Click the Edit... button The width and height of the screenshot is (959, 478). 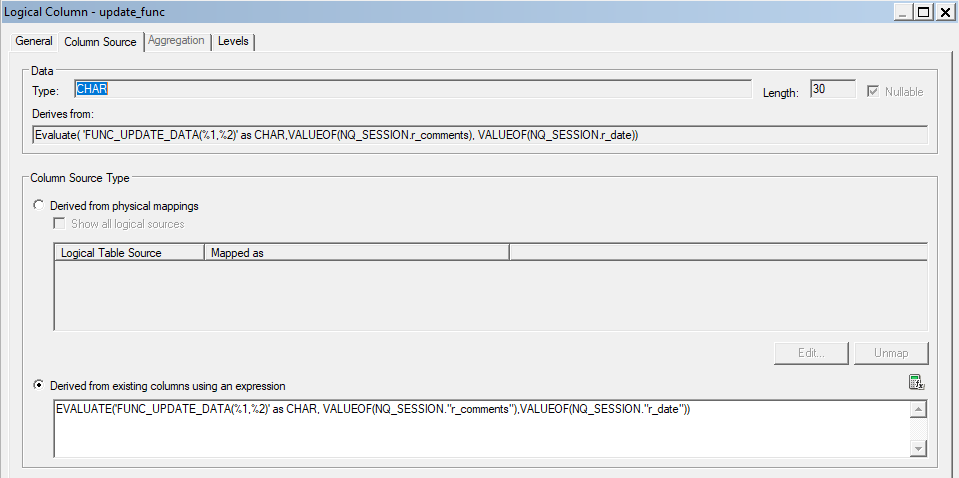coord(812,353)
